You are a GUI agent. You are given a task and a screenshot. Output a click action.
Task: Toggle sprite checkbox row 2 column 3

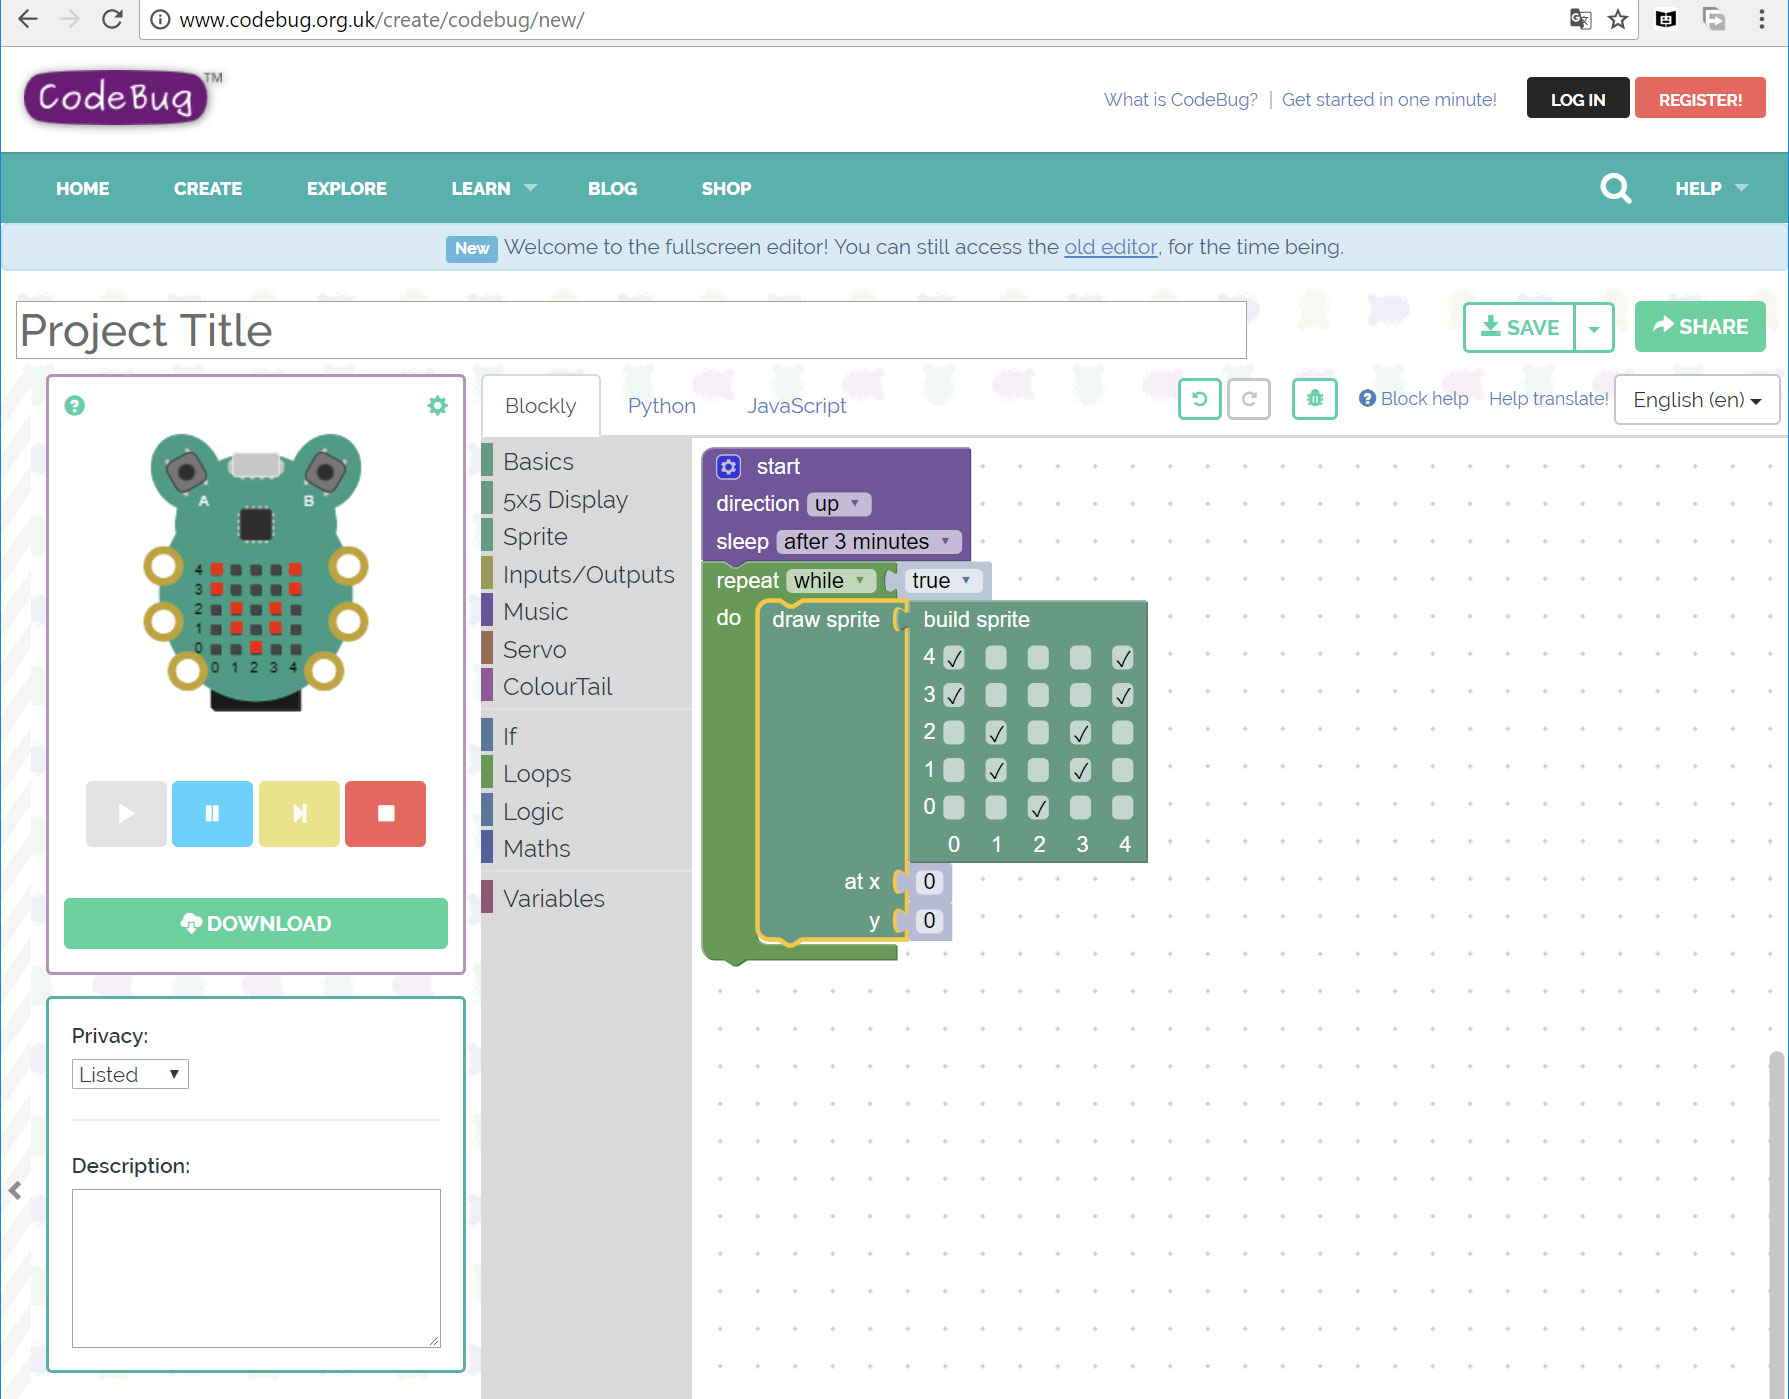(x=1081, y=733)
